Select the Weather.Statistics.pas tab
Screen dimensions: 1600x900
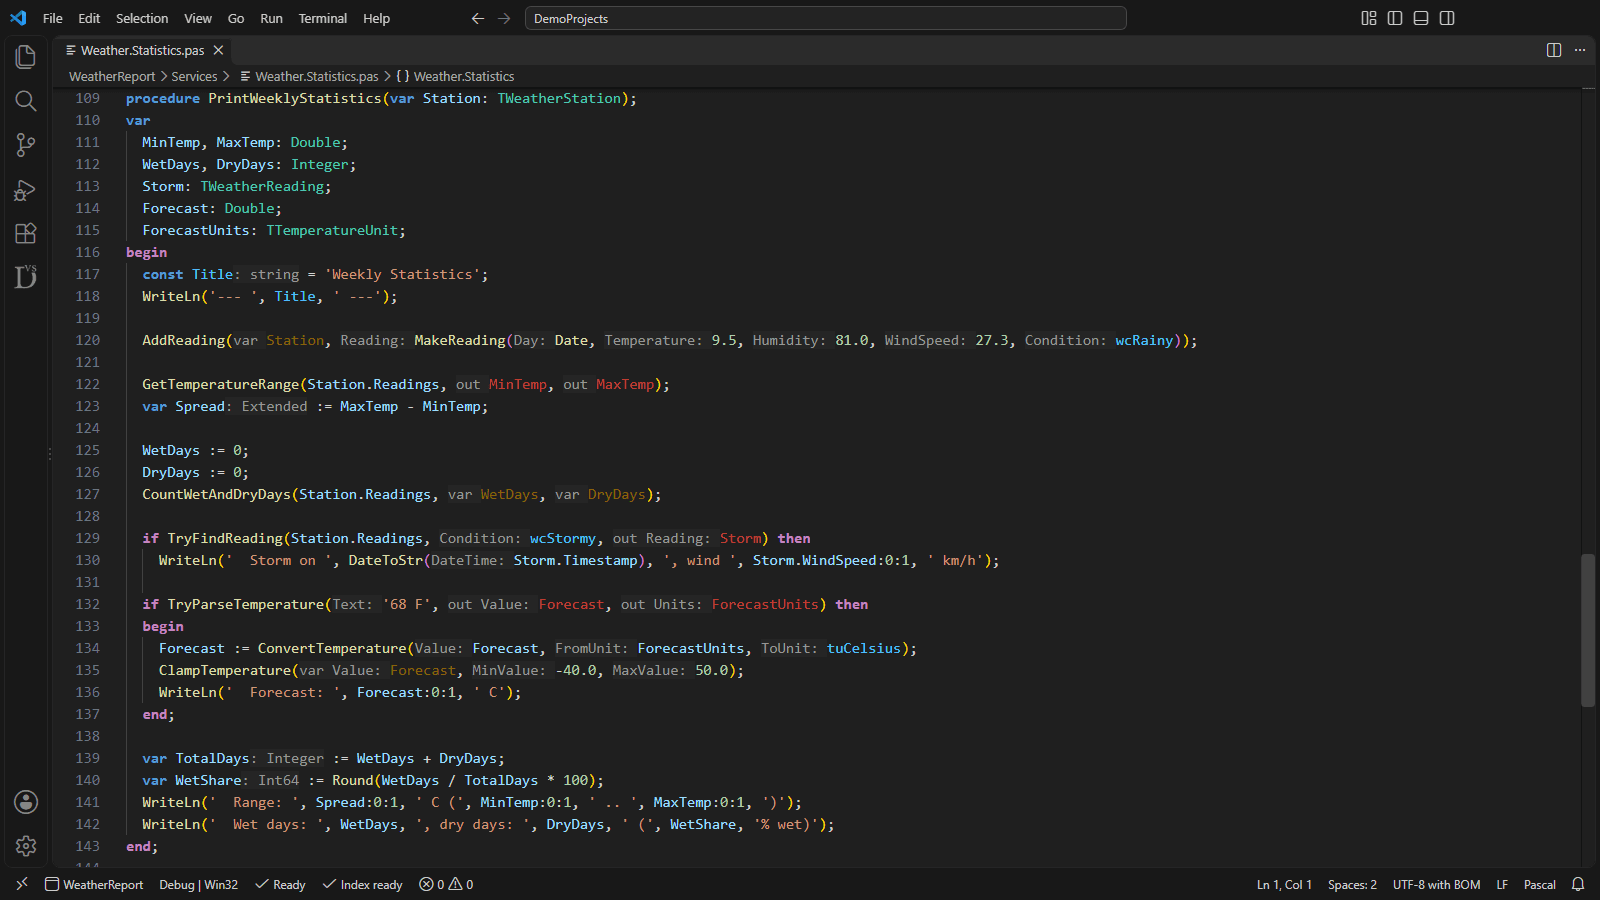pyautogui.click(x=142, y=50)
